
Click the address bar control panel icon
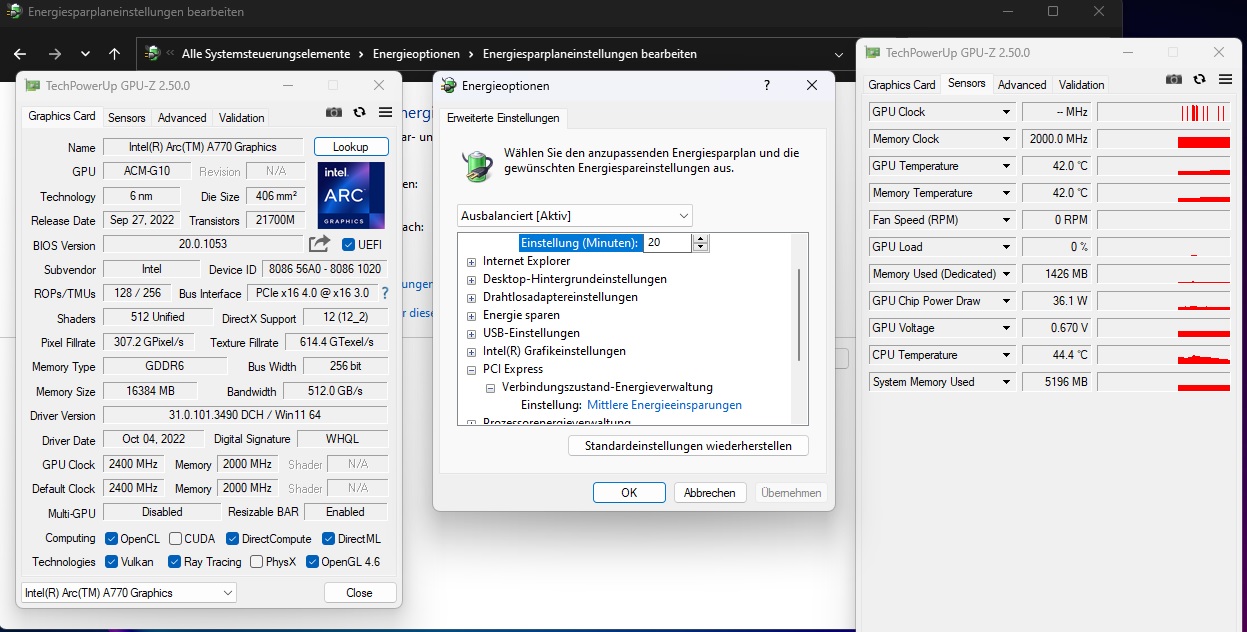click(x=152, y=54)
